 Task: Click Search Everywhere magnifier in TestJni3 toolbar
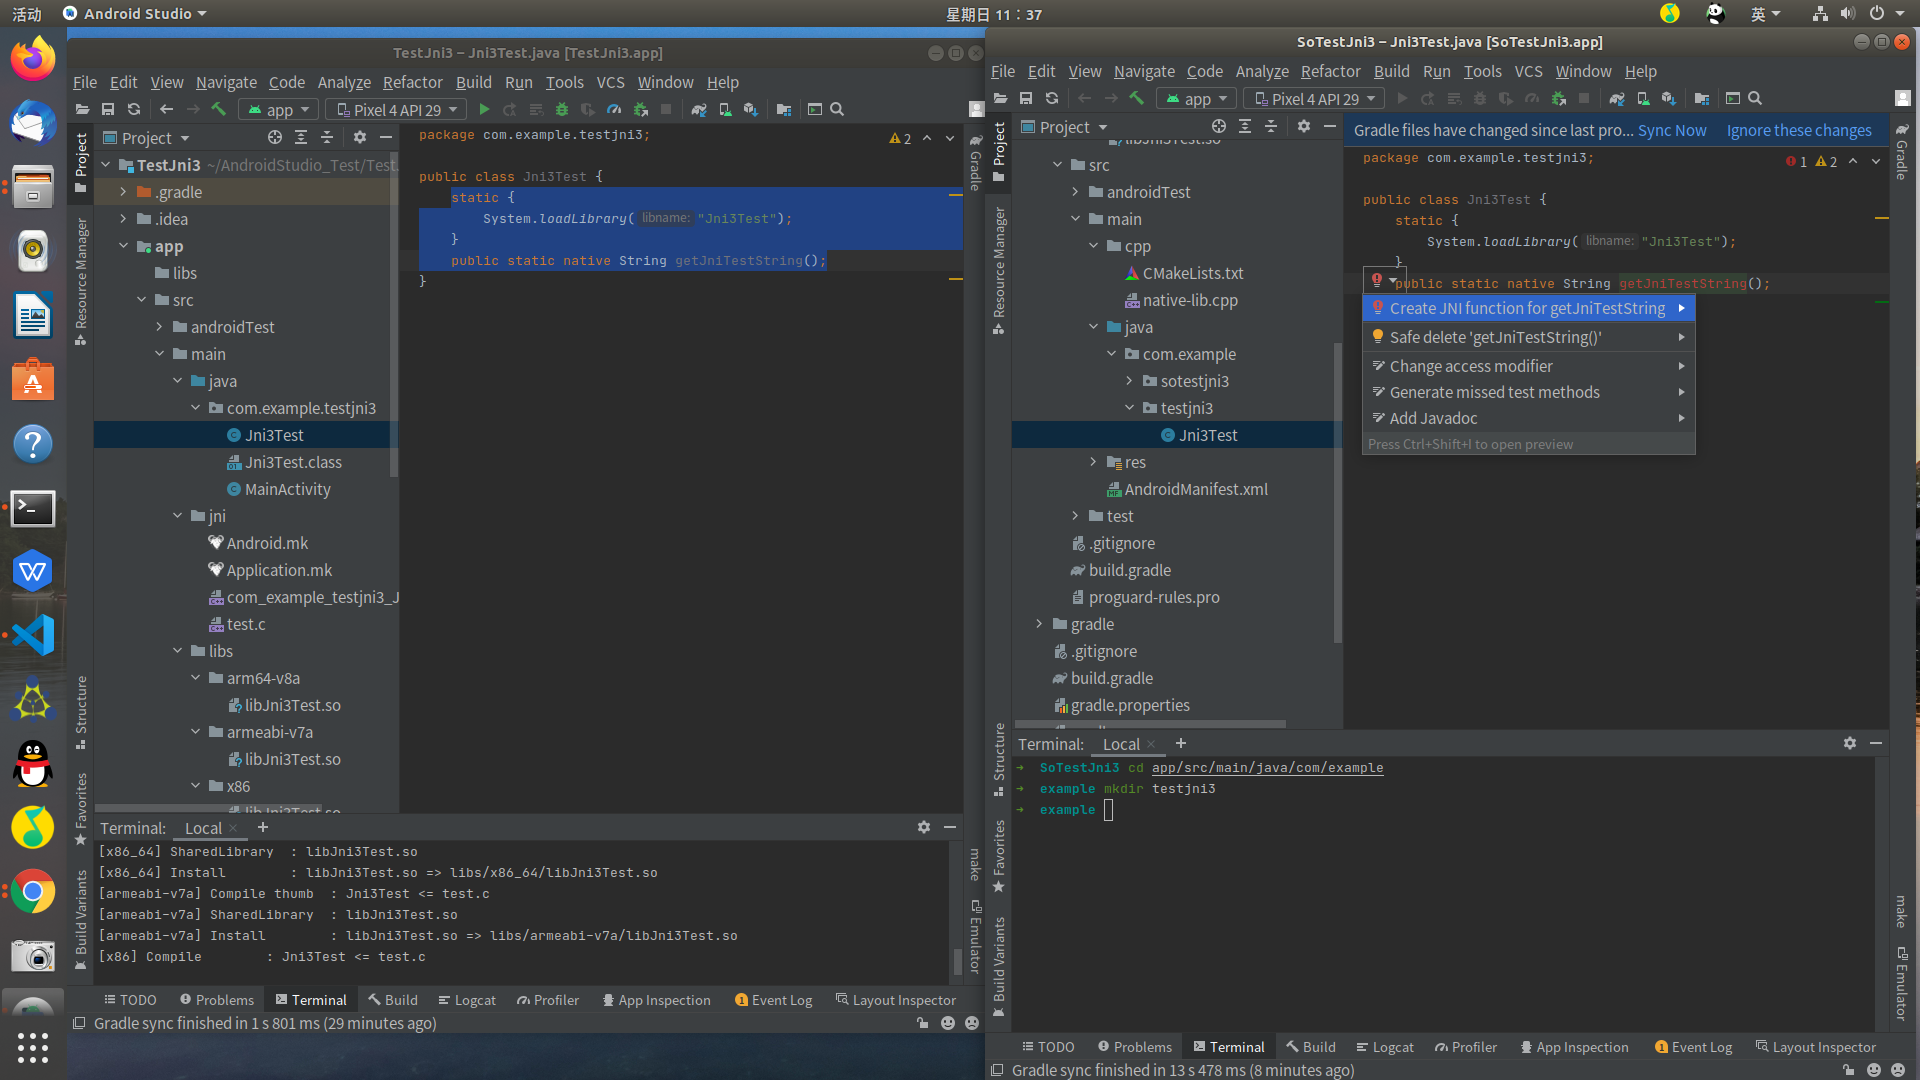click(837, 110)
